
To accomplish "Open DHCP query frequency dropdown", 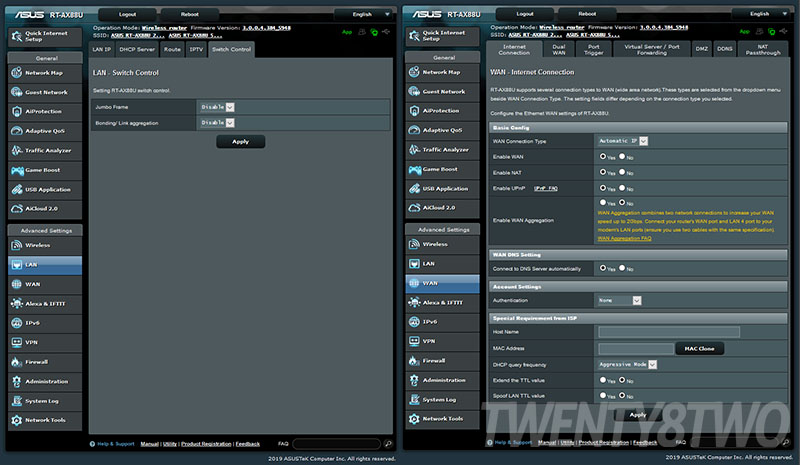I will [x=627, y=364].
